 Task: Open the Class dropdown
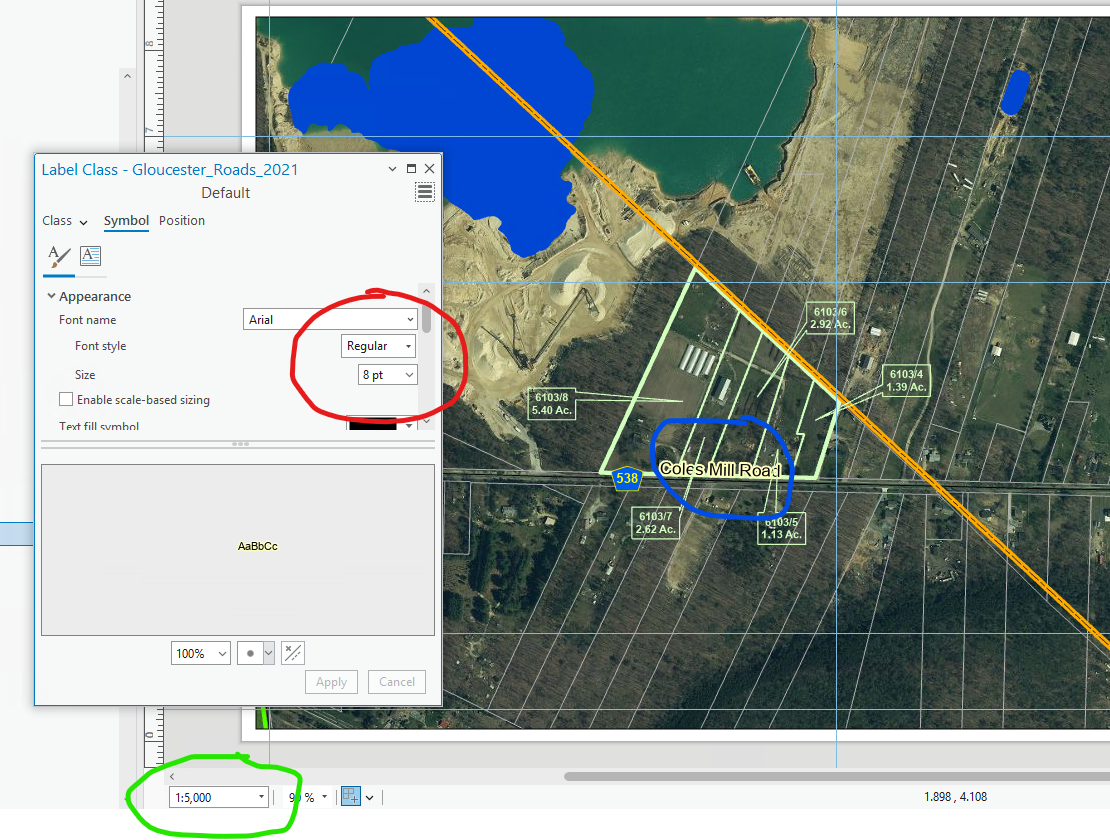click(64, 221)
